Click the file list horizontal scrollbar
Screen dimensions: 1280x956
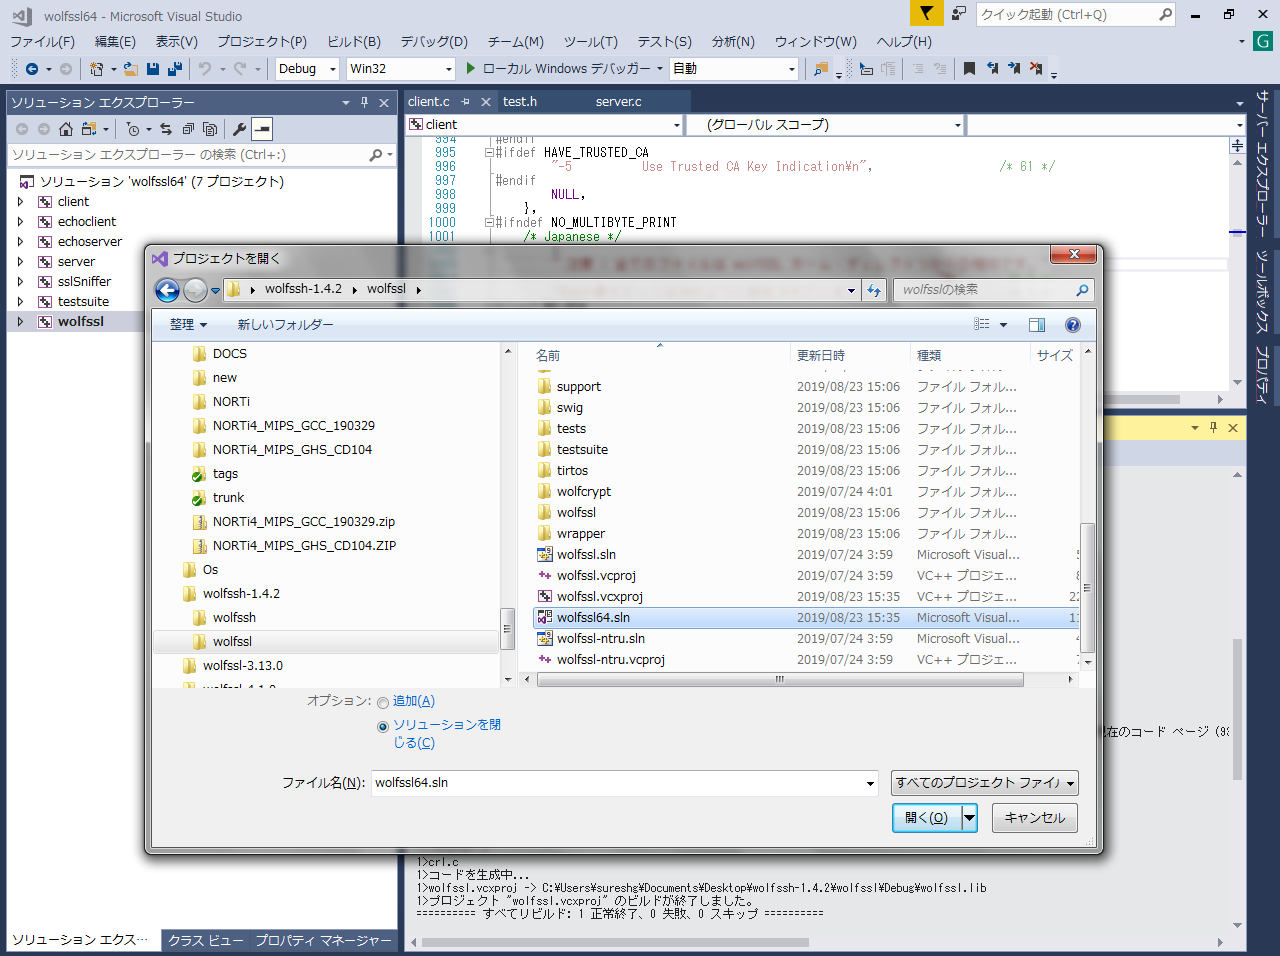pyautogui.click(x=780, y=680)
